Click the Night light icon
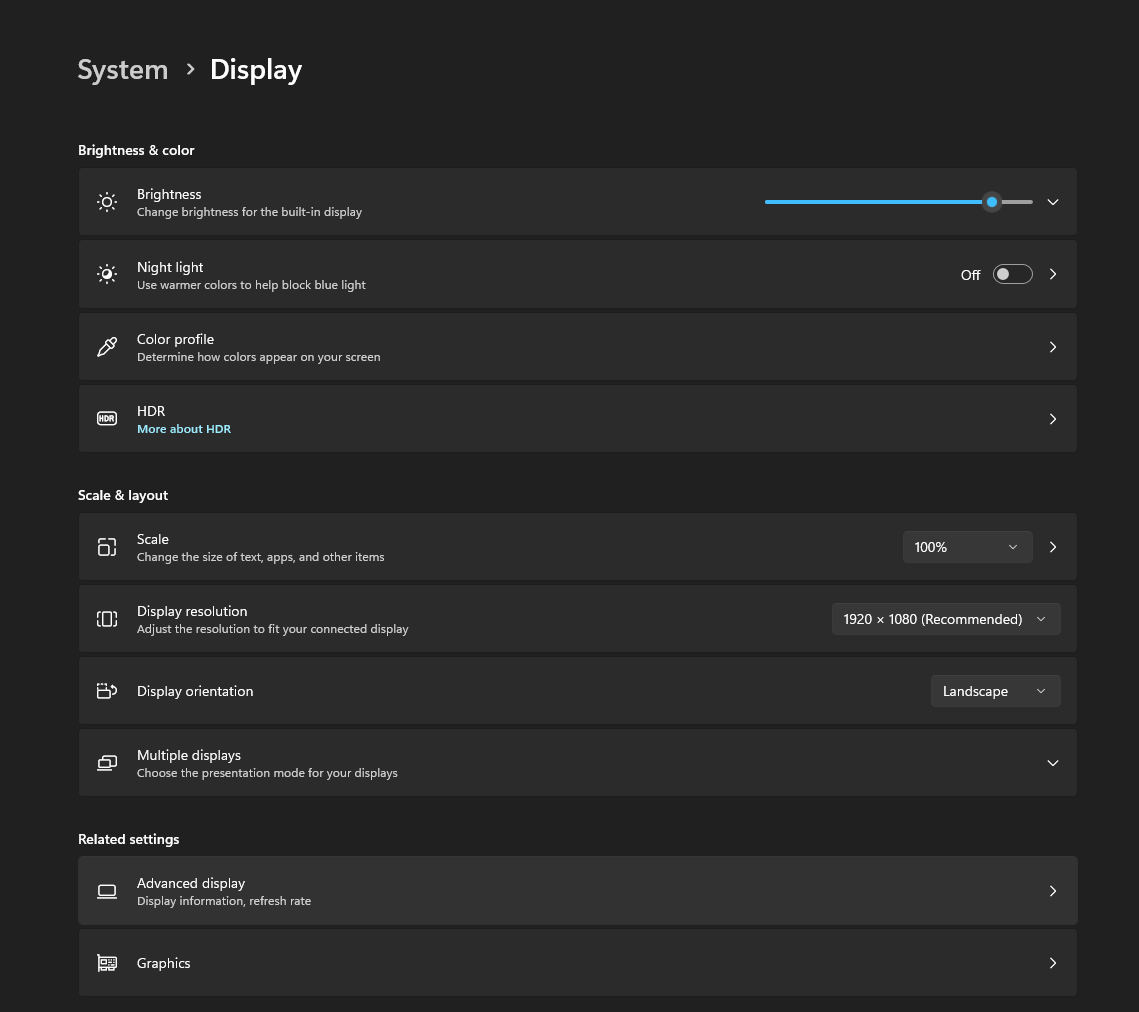The height and width of the screenshot is (1012, 1139). click(x=107, y=274)
